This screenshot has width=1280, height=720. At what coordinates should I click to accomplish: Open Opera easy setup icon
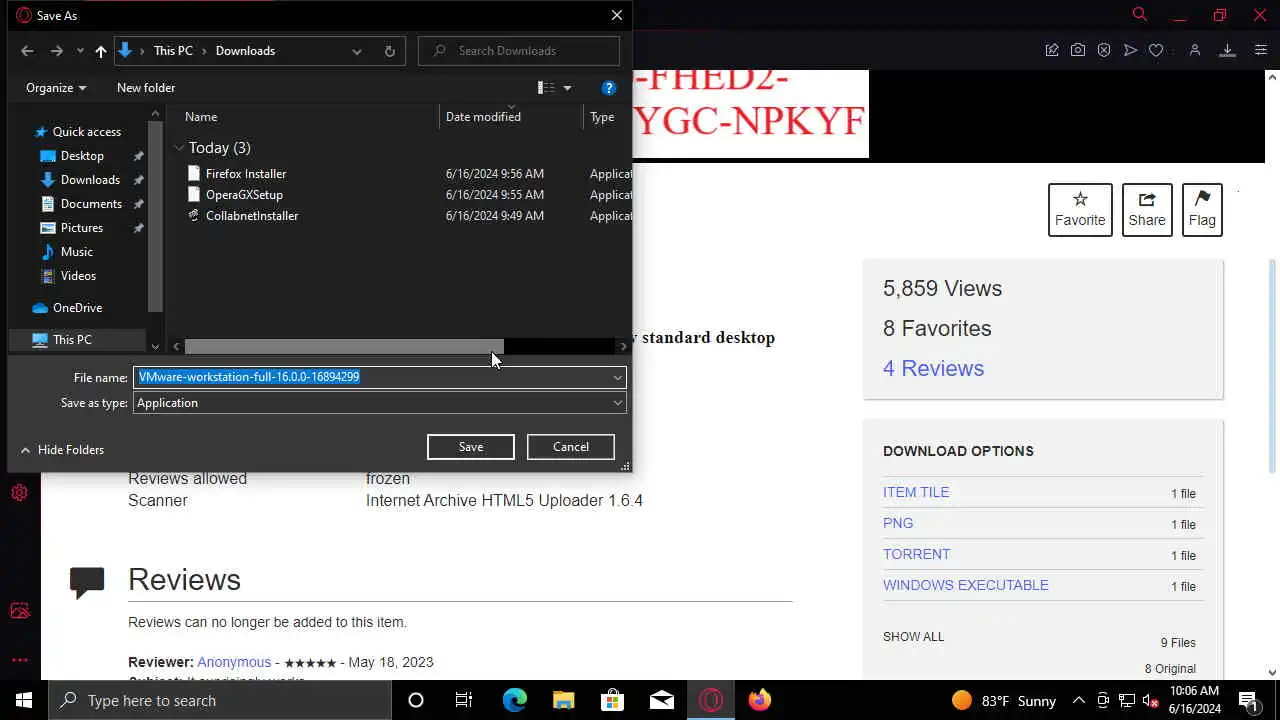tap(1260, 50)
